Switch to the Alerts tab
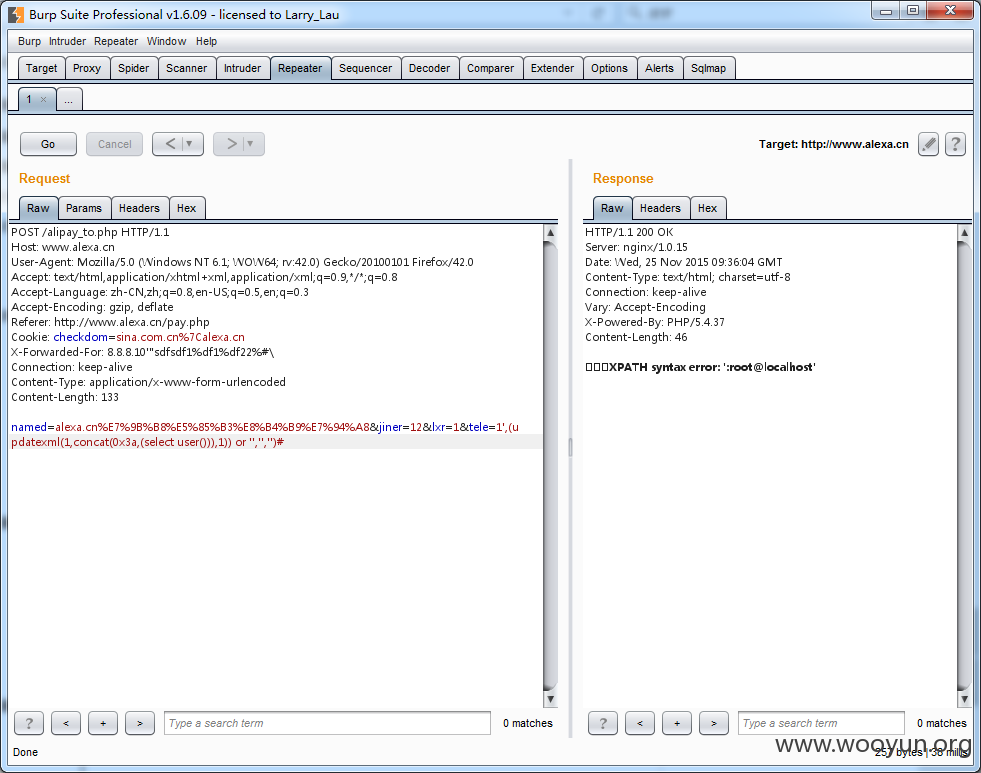The image size is (981, 773). pos(659,68)
